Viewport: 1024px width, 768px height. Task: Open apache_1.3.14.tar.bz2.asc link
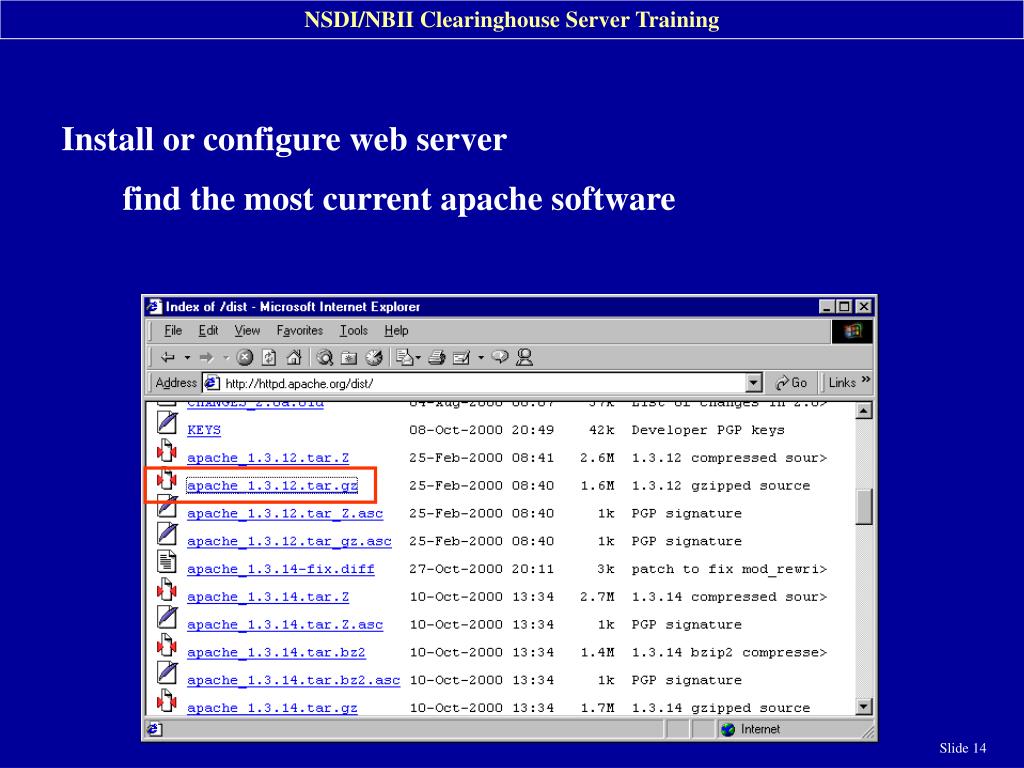point(293,680)
